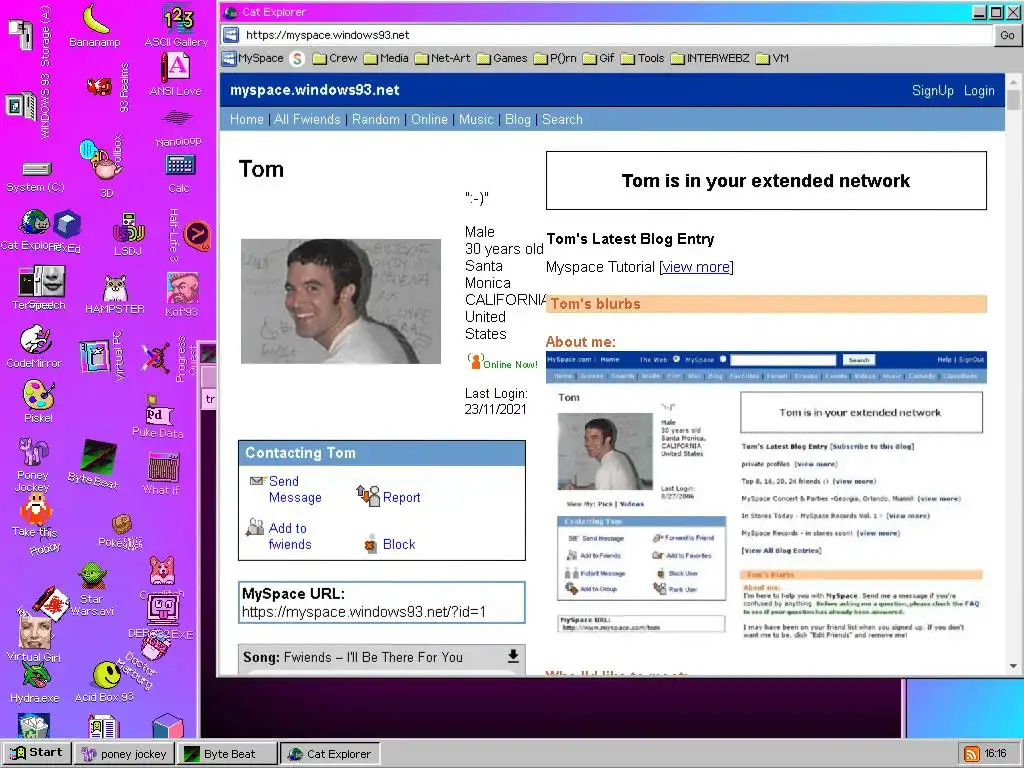Screen dimensions: 1024x768
Task: Open the Games bookmarks folder
Action: tap(502, 58)
